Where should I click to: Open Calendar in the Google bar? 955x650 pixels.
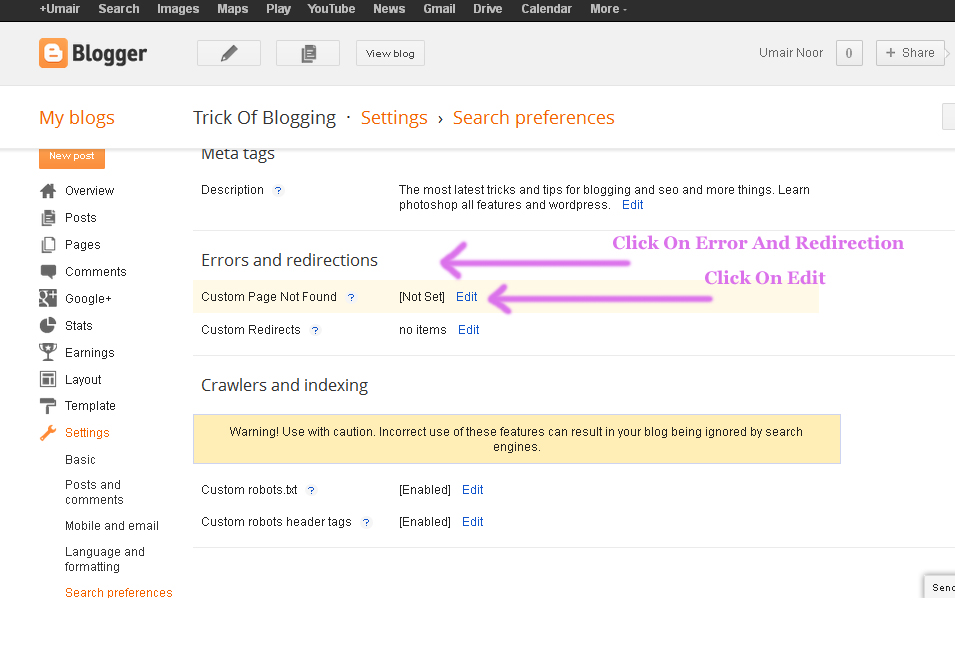(x=546, y=9)
